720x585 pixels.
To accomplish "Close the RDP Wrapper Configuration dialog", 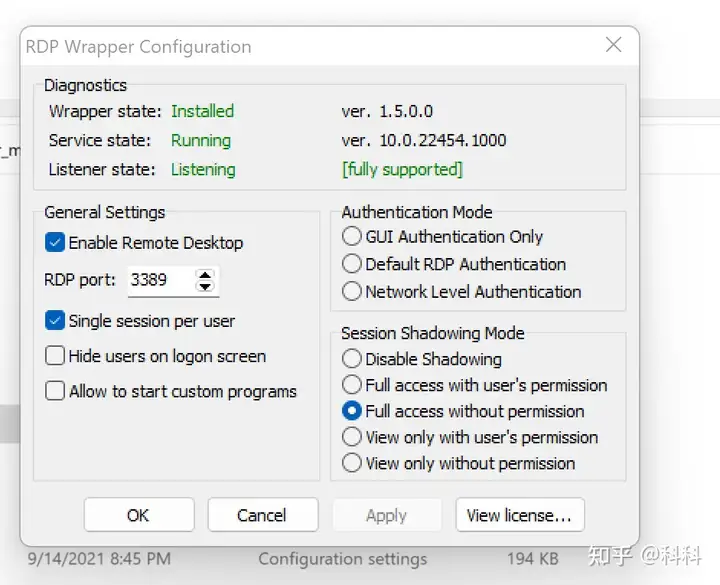I will 613,45.
